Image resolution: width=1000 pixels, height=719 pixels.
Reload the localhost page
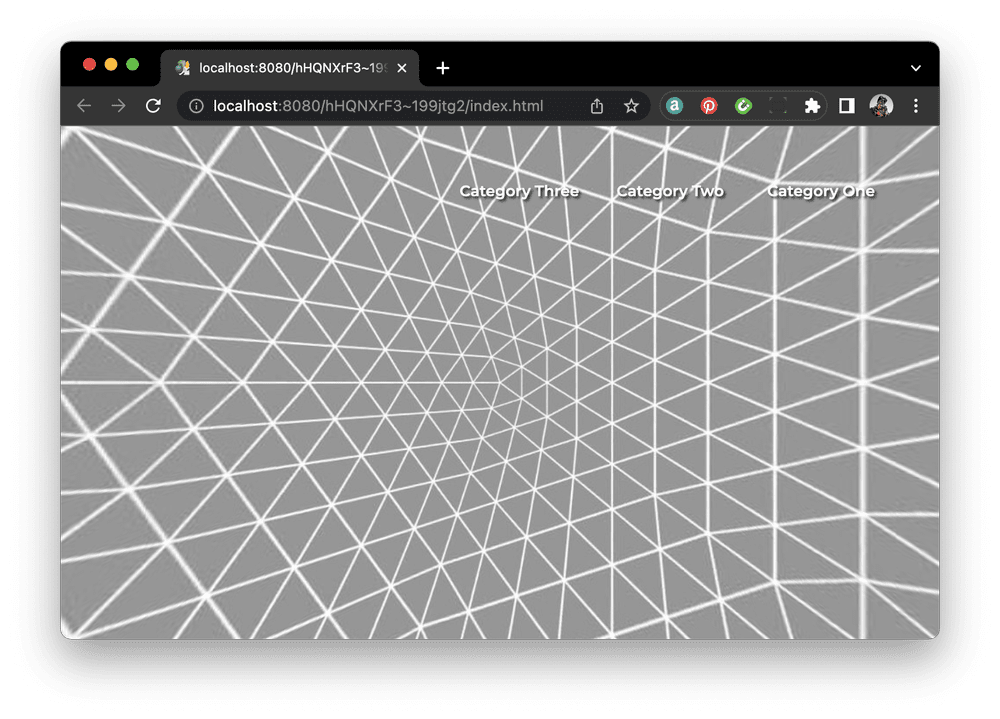(153, 106)
